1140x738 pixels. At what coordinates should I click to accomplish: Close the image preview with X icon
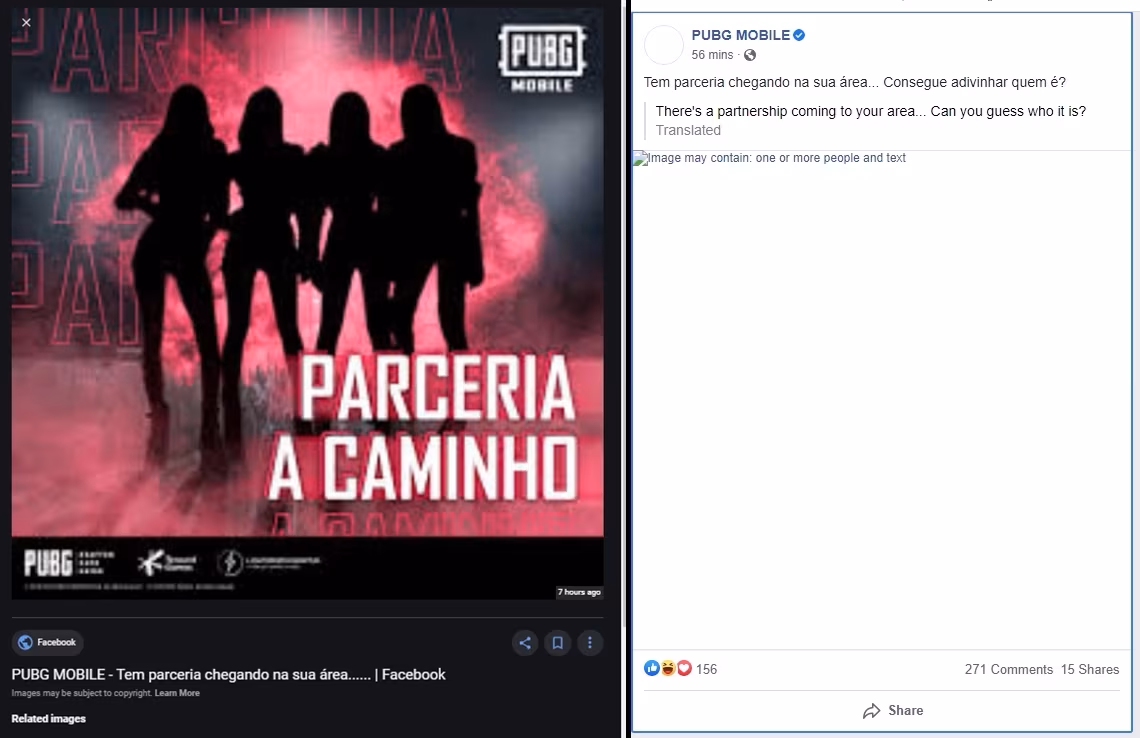coord(26,23)
